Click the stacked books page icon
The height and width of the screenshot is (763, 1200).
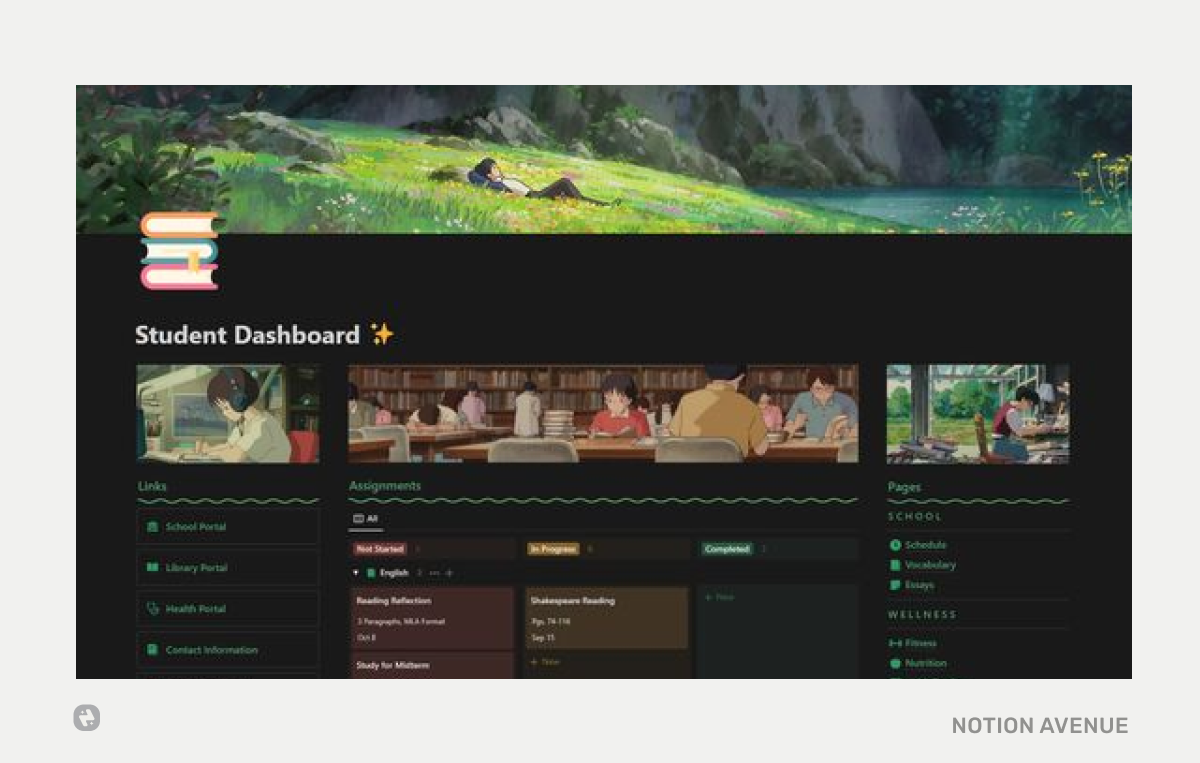[180, 251]
